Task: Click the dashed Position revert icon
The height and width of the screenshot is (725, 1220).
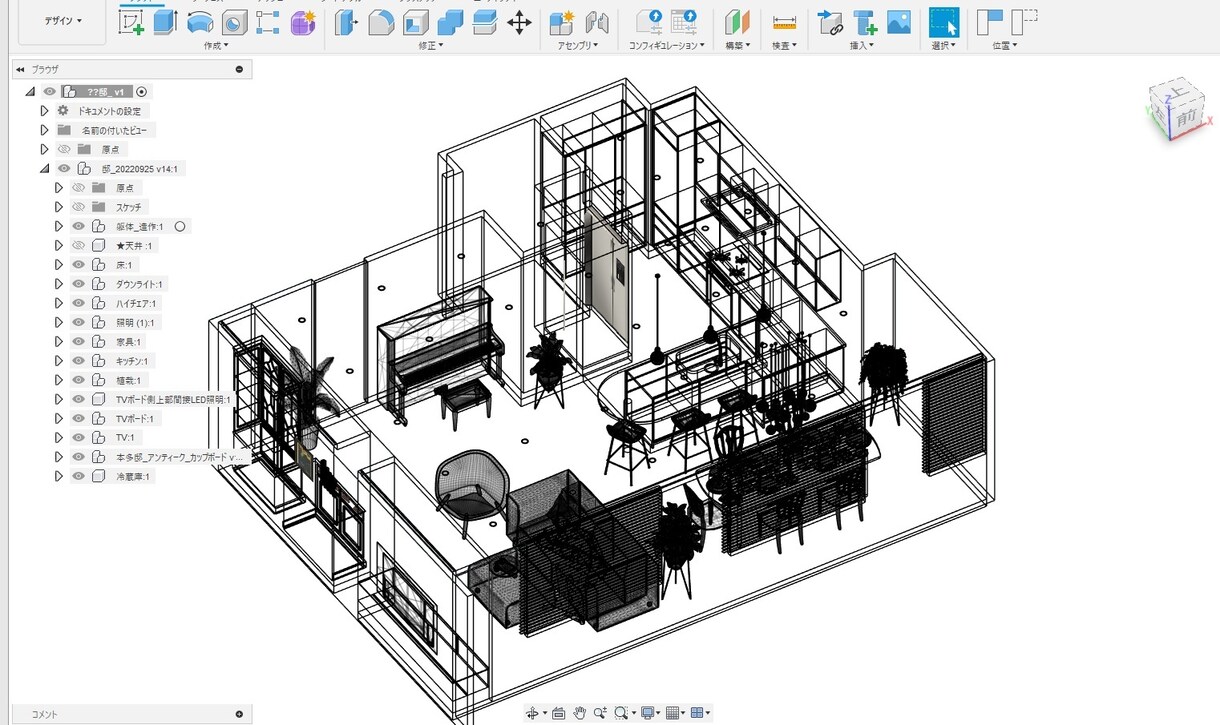Action: tap(1024, 22)
